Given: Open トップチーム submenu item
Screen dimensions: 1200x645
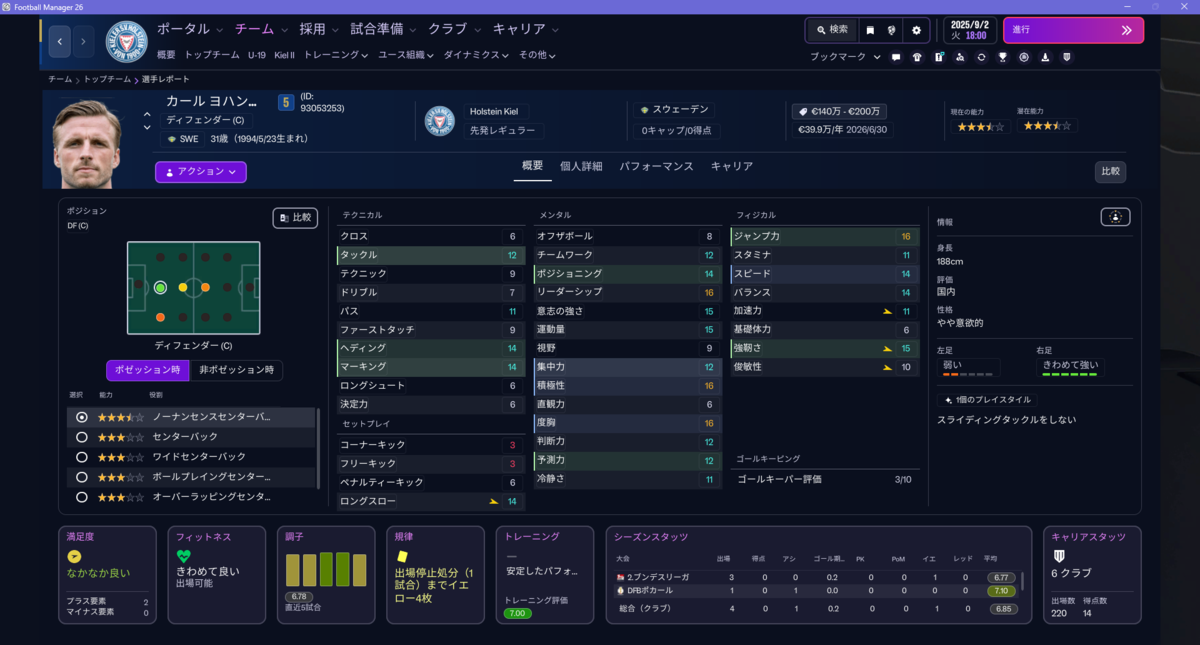Looking at the screenshot, I should point(212,55).
